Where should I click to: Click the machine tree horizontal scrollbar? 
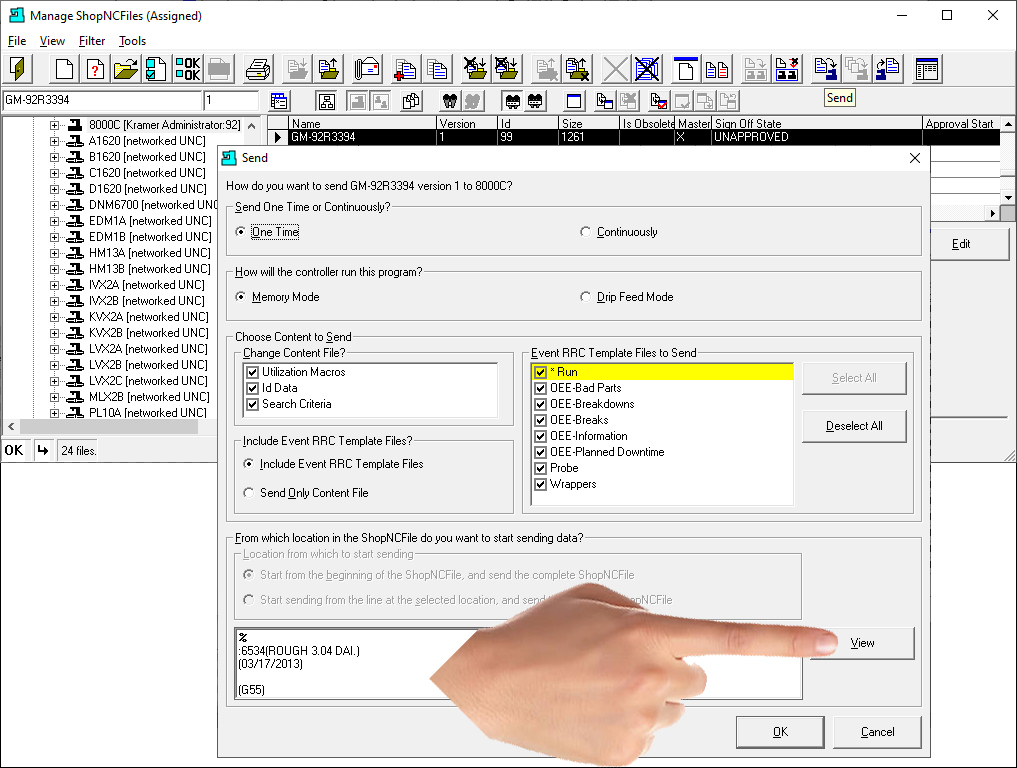(x=108, y=426)
